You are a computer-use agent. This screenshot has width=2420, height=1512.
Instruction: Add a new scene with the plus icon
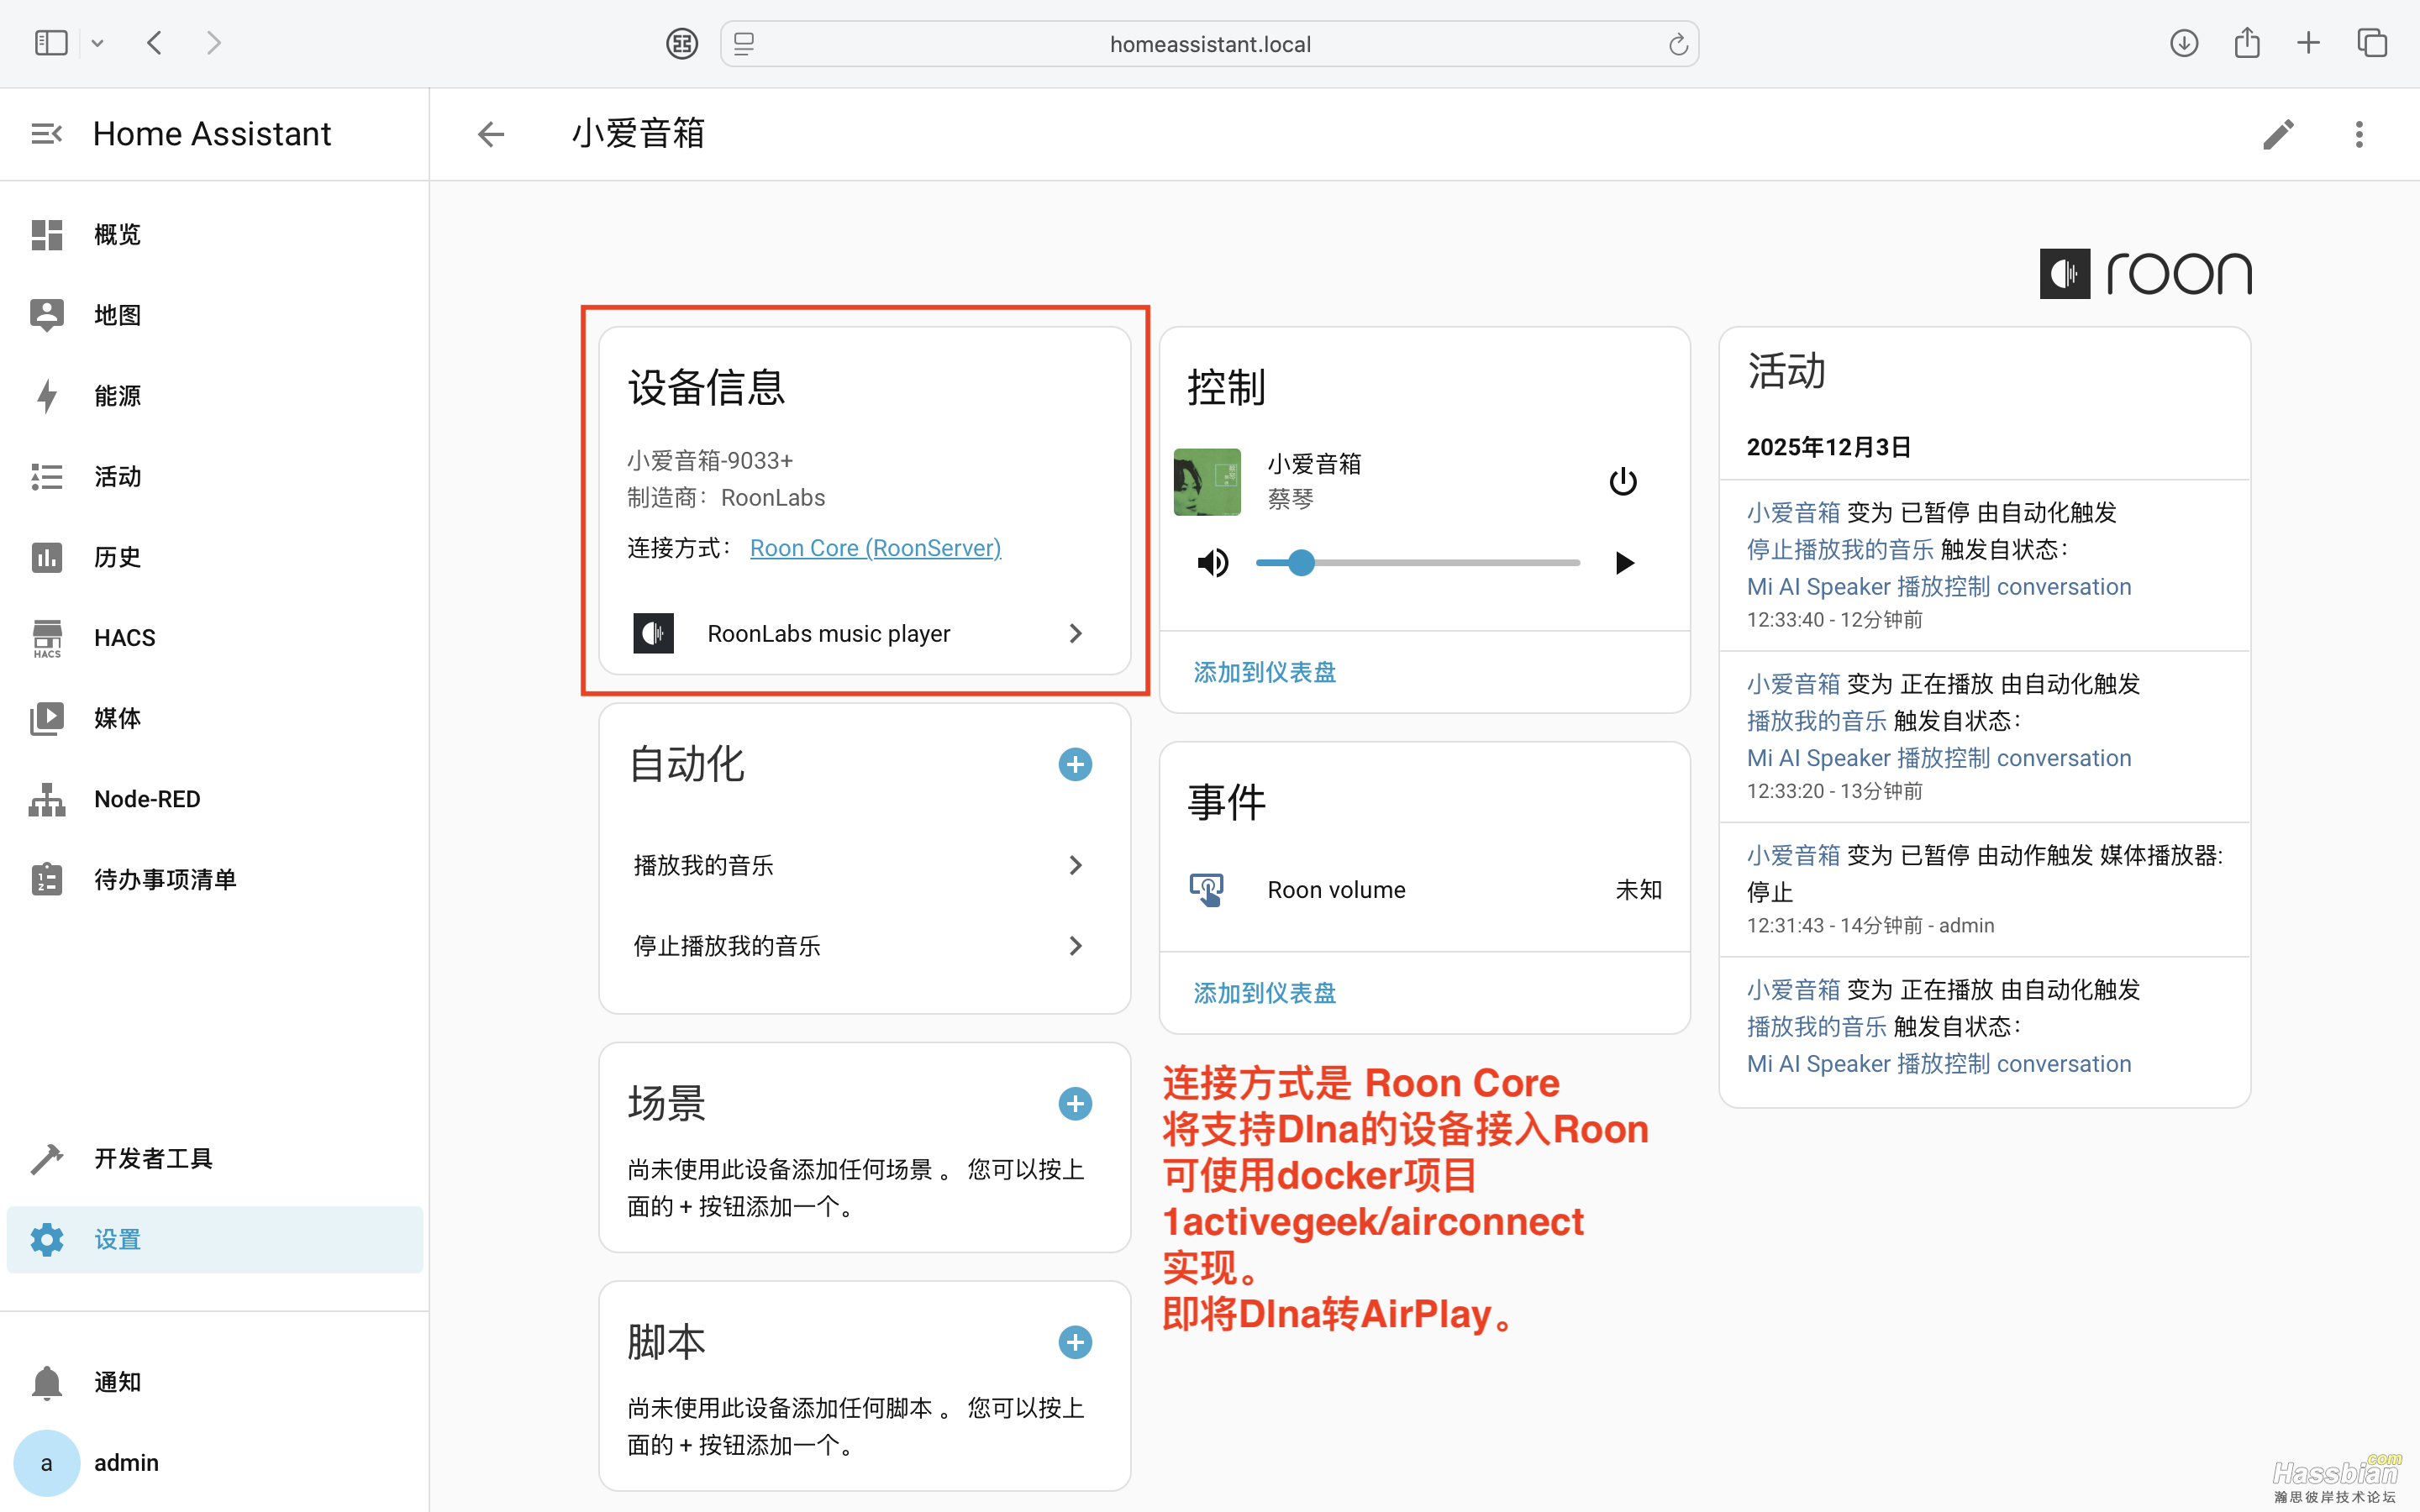click(x=1075, y=1104)
